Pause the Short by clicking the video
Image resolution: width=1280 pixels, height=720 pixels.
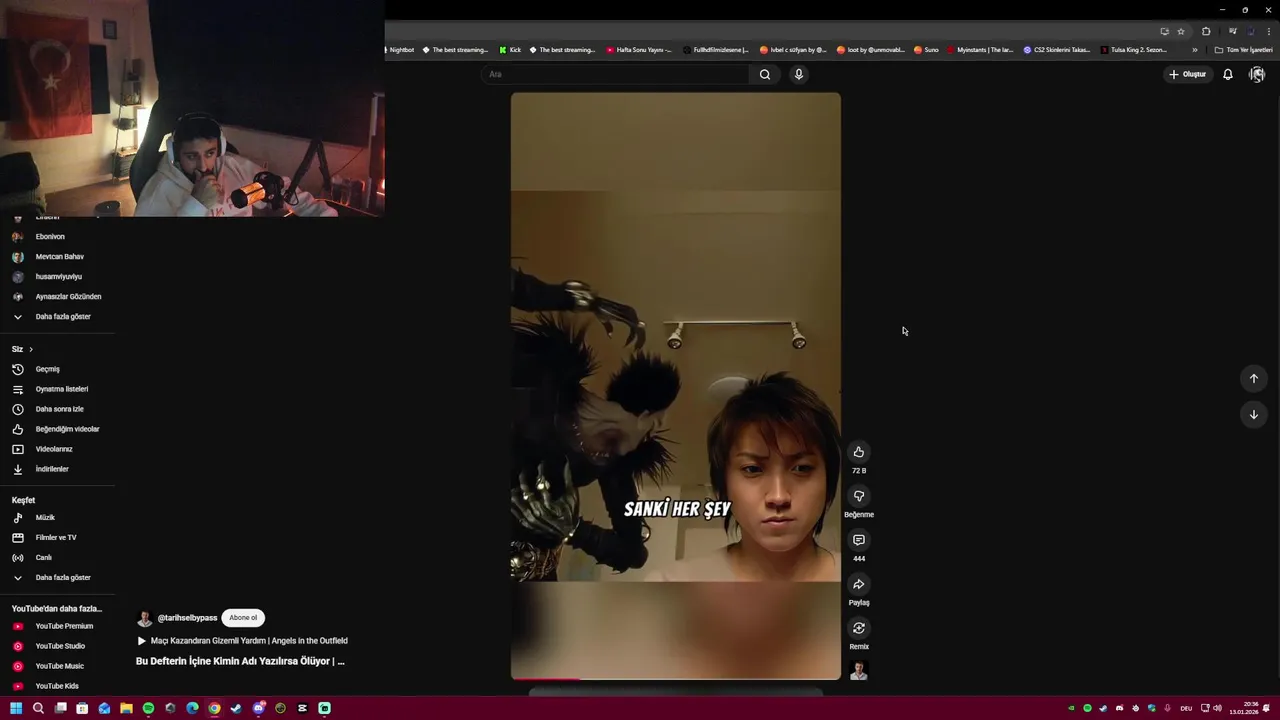pyautogui.click(x=676, y=386)
